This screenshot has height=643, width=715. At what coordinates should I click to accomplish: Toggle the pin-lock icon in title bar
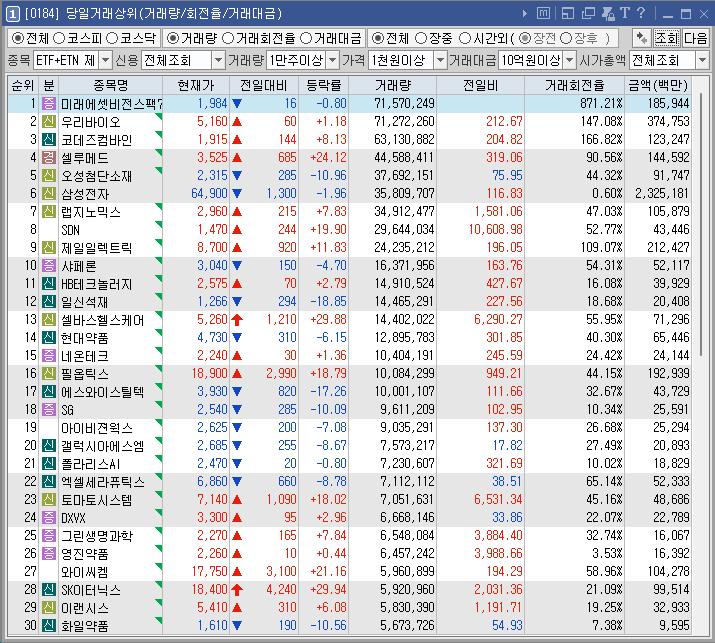point(608,14)
